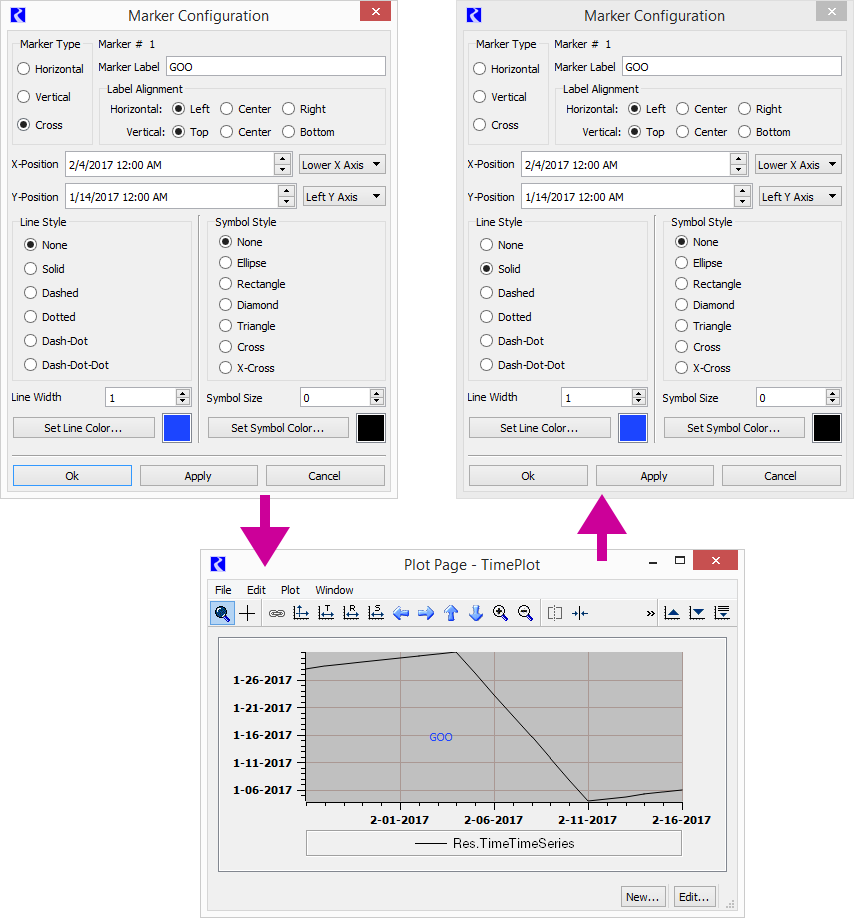
Task: Expand the toolbar overflow chevron
Action: 650,614
